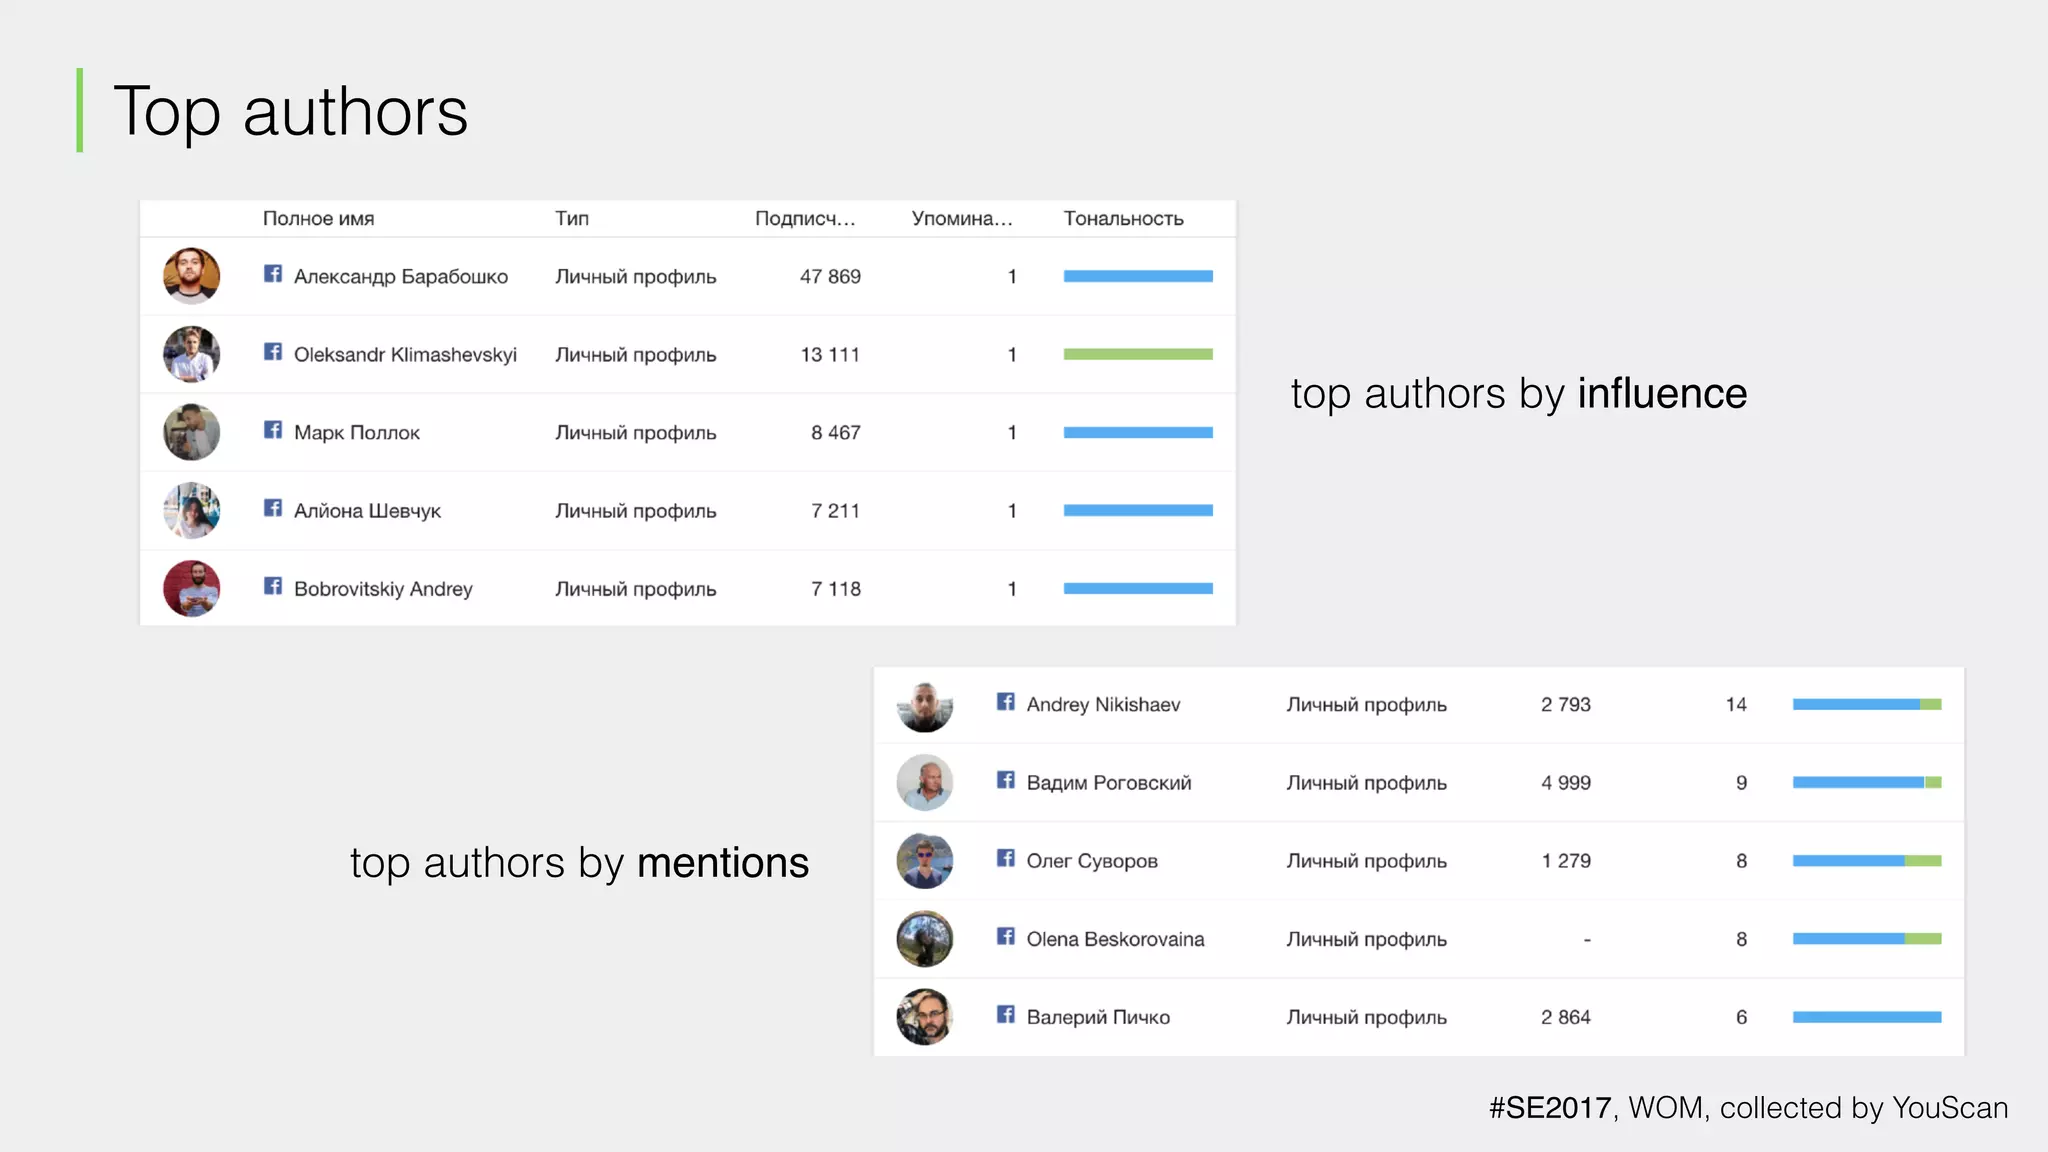Open Andrey Nikishaev avatar photo
Screen dimensions: 2048x1152
pos(925,705)
